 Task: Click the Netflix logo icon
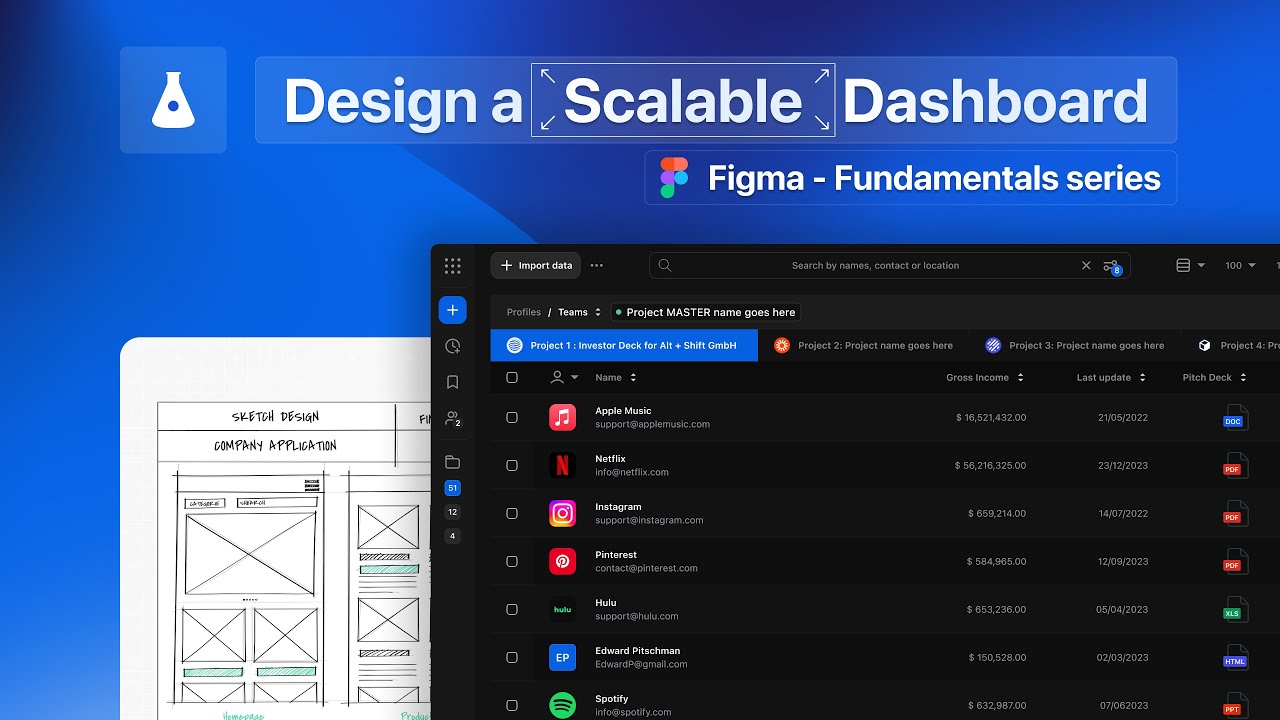tap(563, 465)
